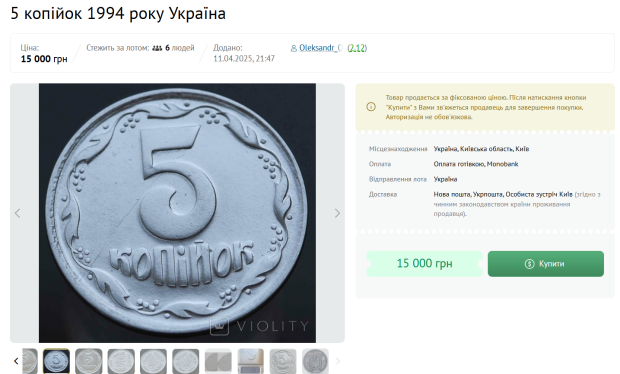
Task: Click the info icon in the yellow notice
Action: click(371, 107)
